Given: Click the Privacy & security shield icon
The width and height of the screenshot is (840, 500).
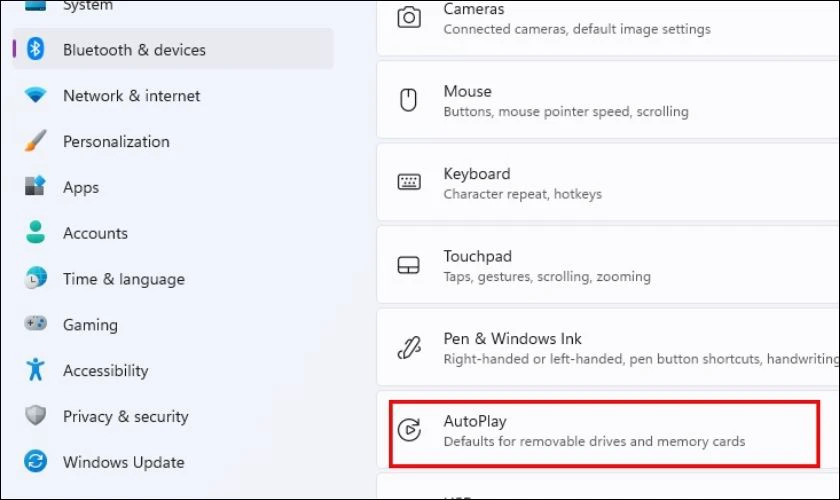Looking at the screenshot, I should click(36, 416).
